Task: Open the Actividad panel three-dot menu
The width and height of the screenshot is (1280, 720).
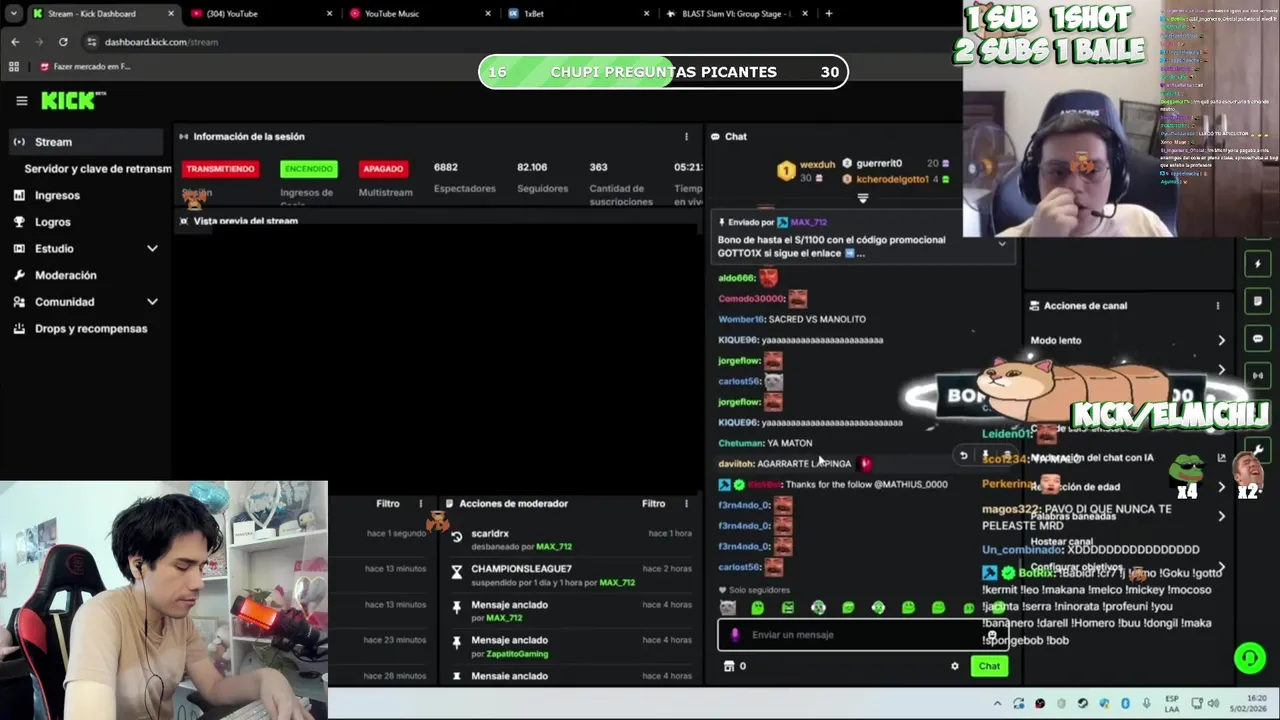Action: [x=420, y=504]
